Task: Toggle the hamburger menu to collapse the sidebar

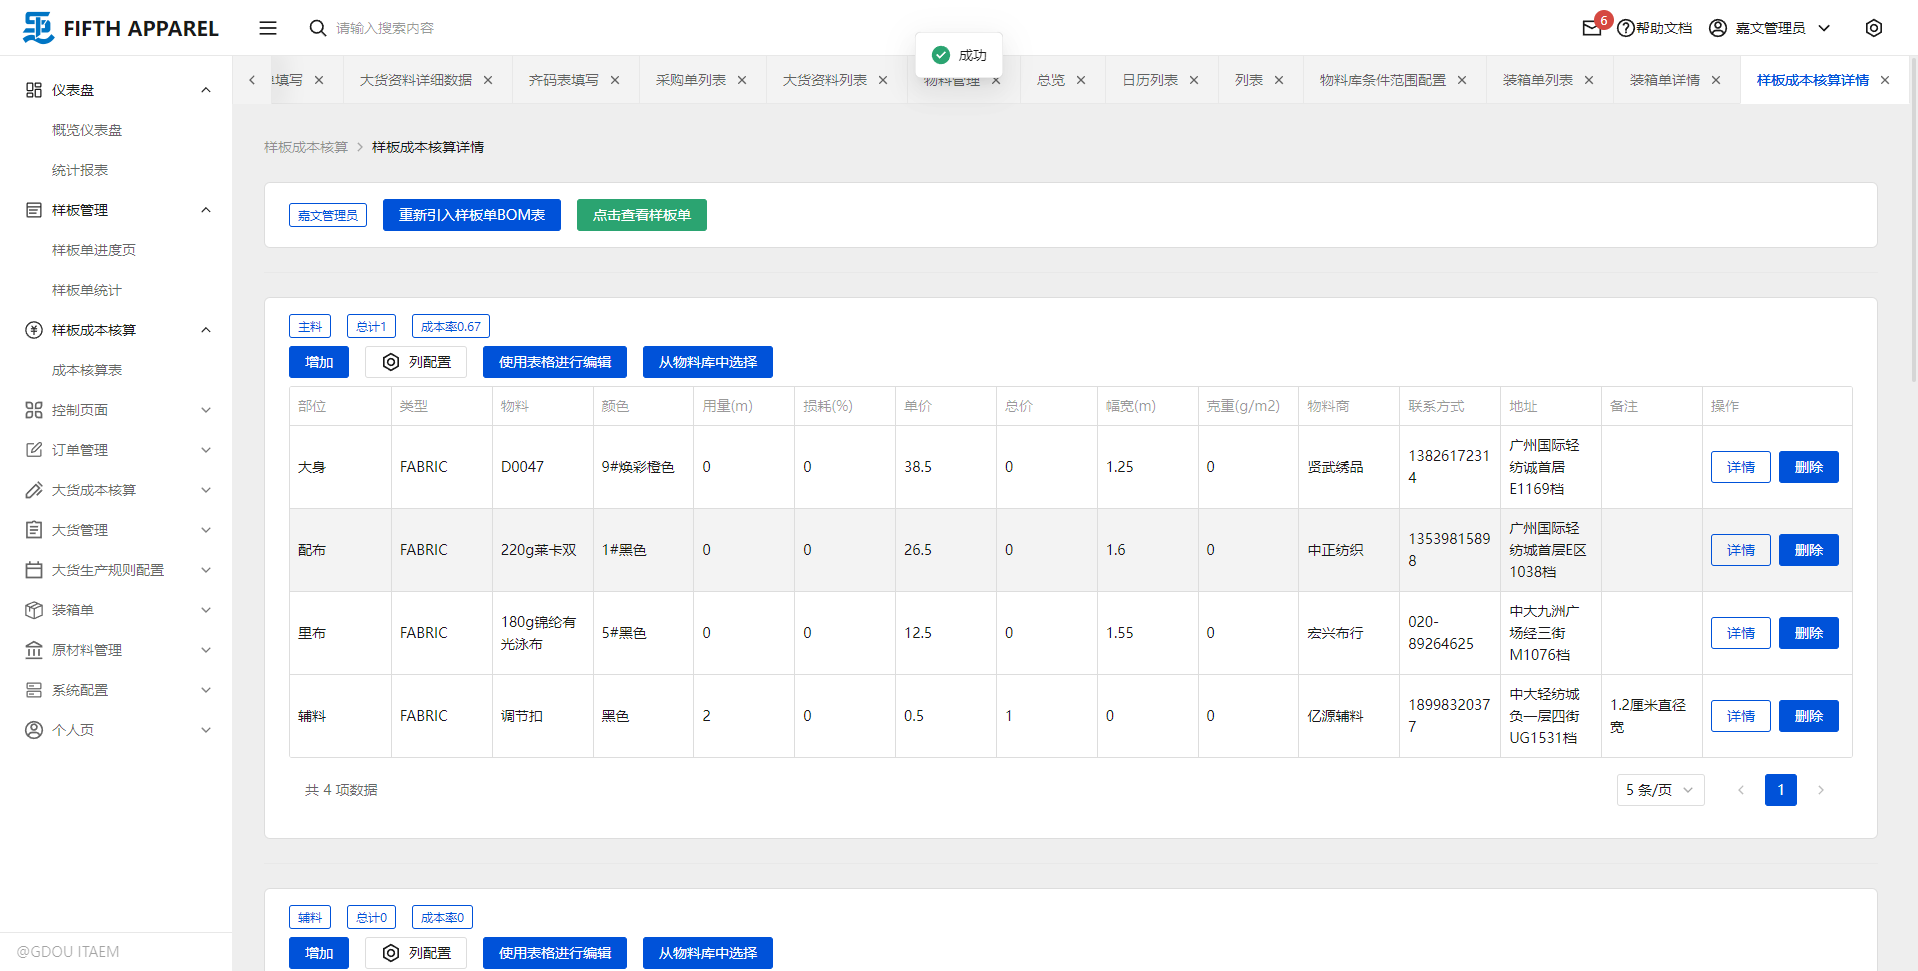Action: [x=268, y=28]
